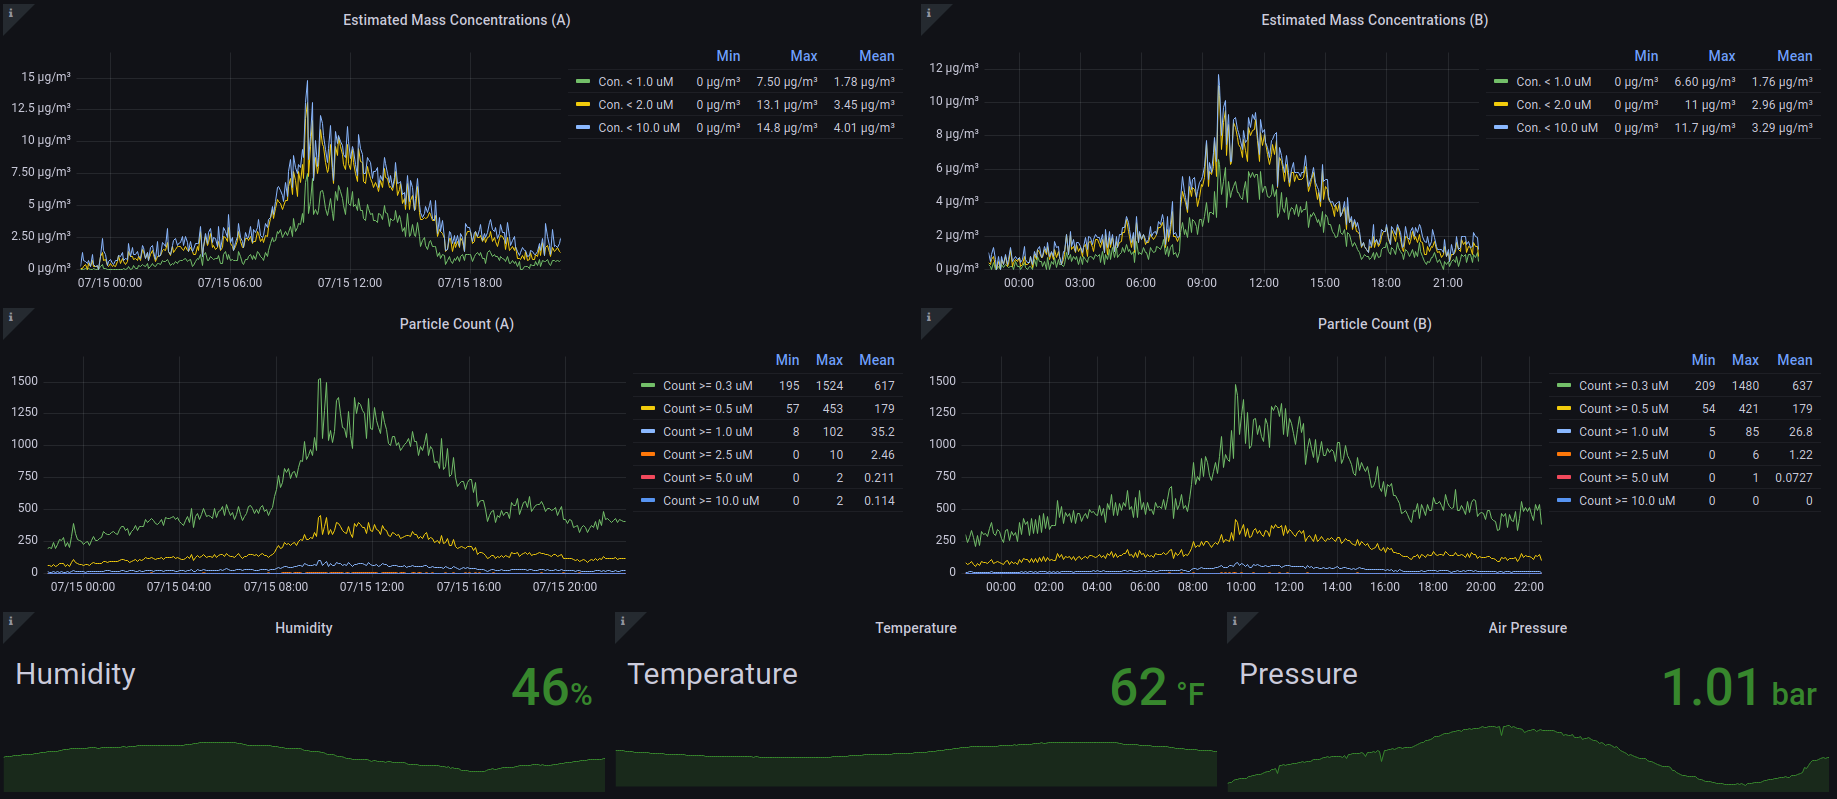This screenshot has width=1837, height=799.
Task: Click max value 1480 in Particle Count (B)
Action: tap(1746, 386)
